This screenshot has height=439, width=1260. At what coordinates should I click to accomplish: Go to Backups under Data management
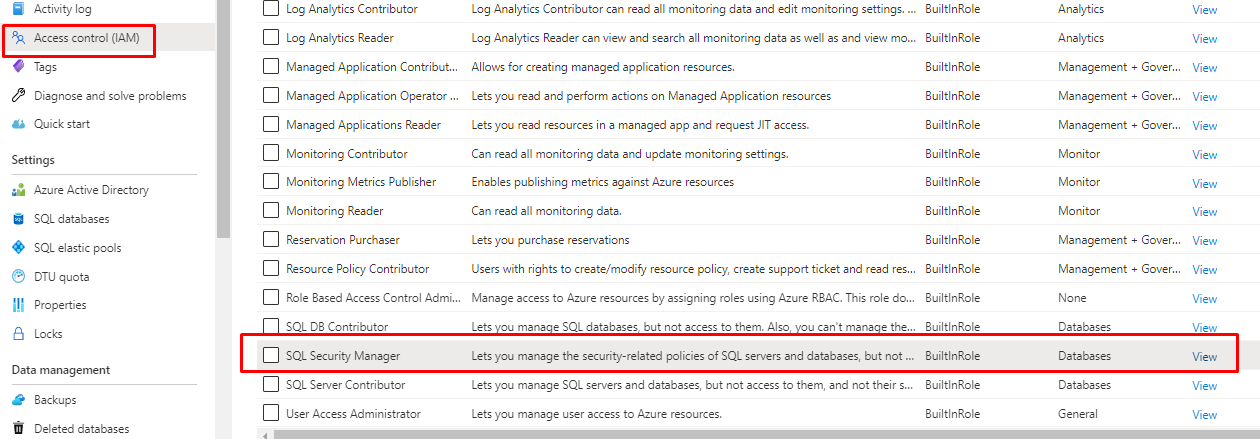click(x=55, y=400)
